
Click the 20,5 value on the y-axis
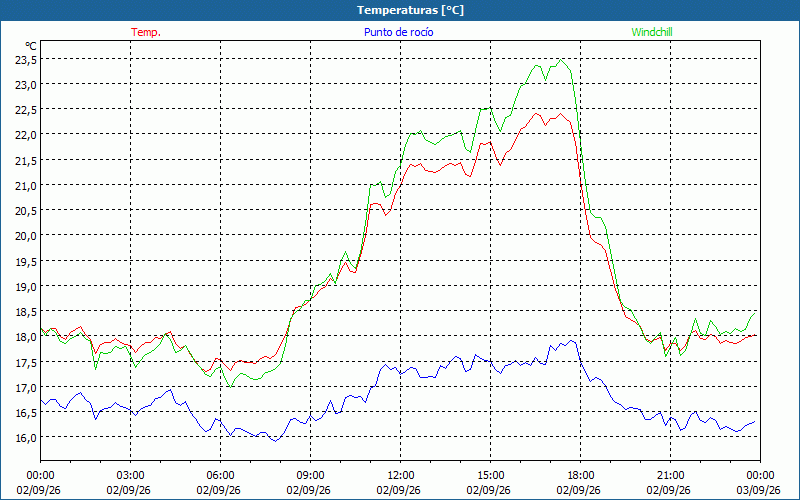coord(27,211)
